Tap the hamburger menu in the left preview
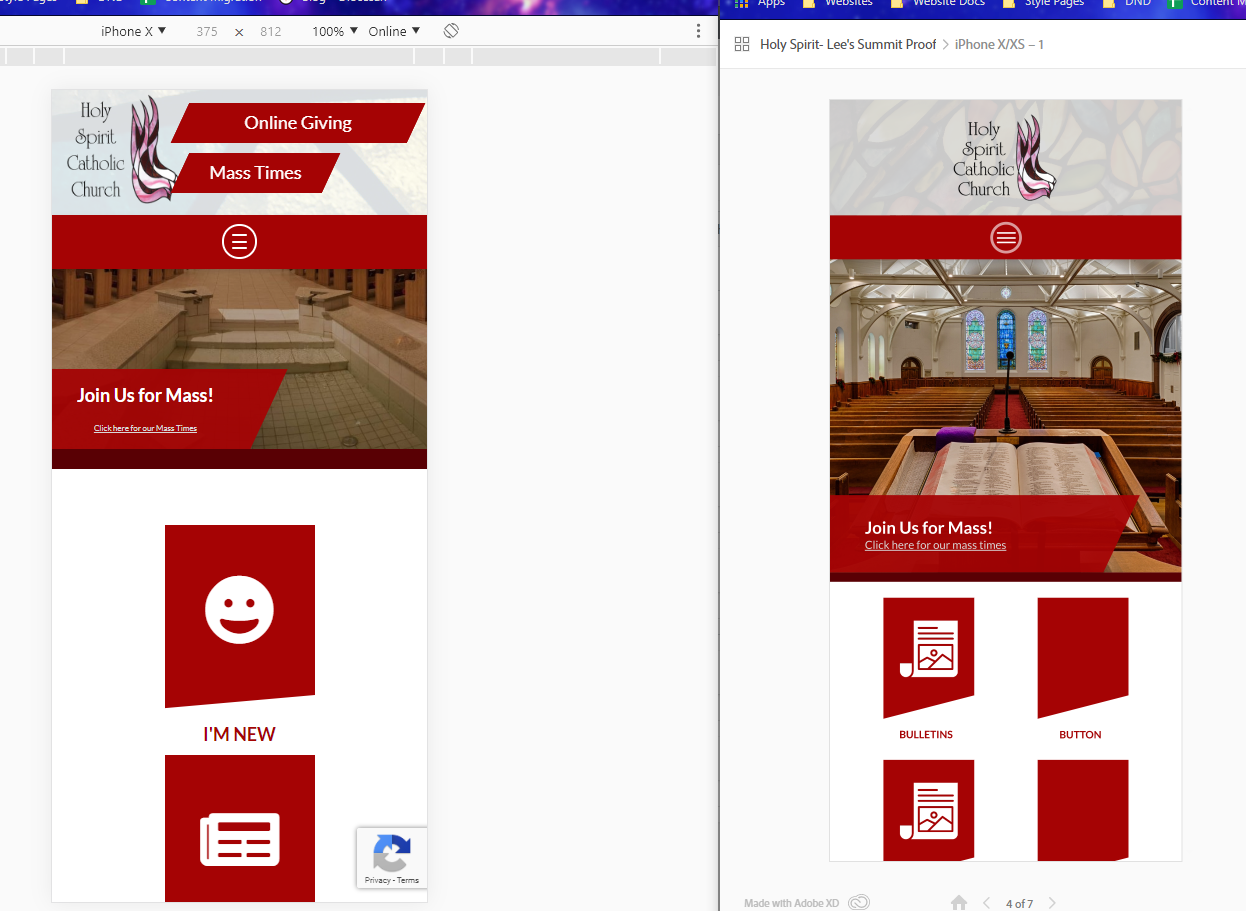Viewport: 1246px width, 911px height. 239,242
